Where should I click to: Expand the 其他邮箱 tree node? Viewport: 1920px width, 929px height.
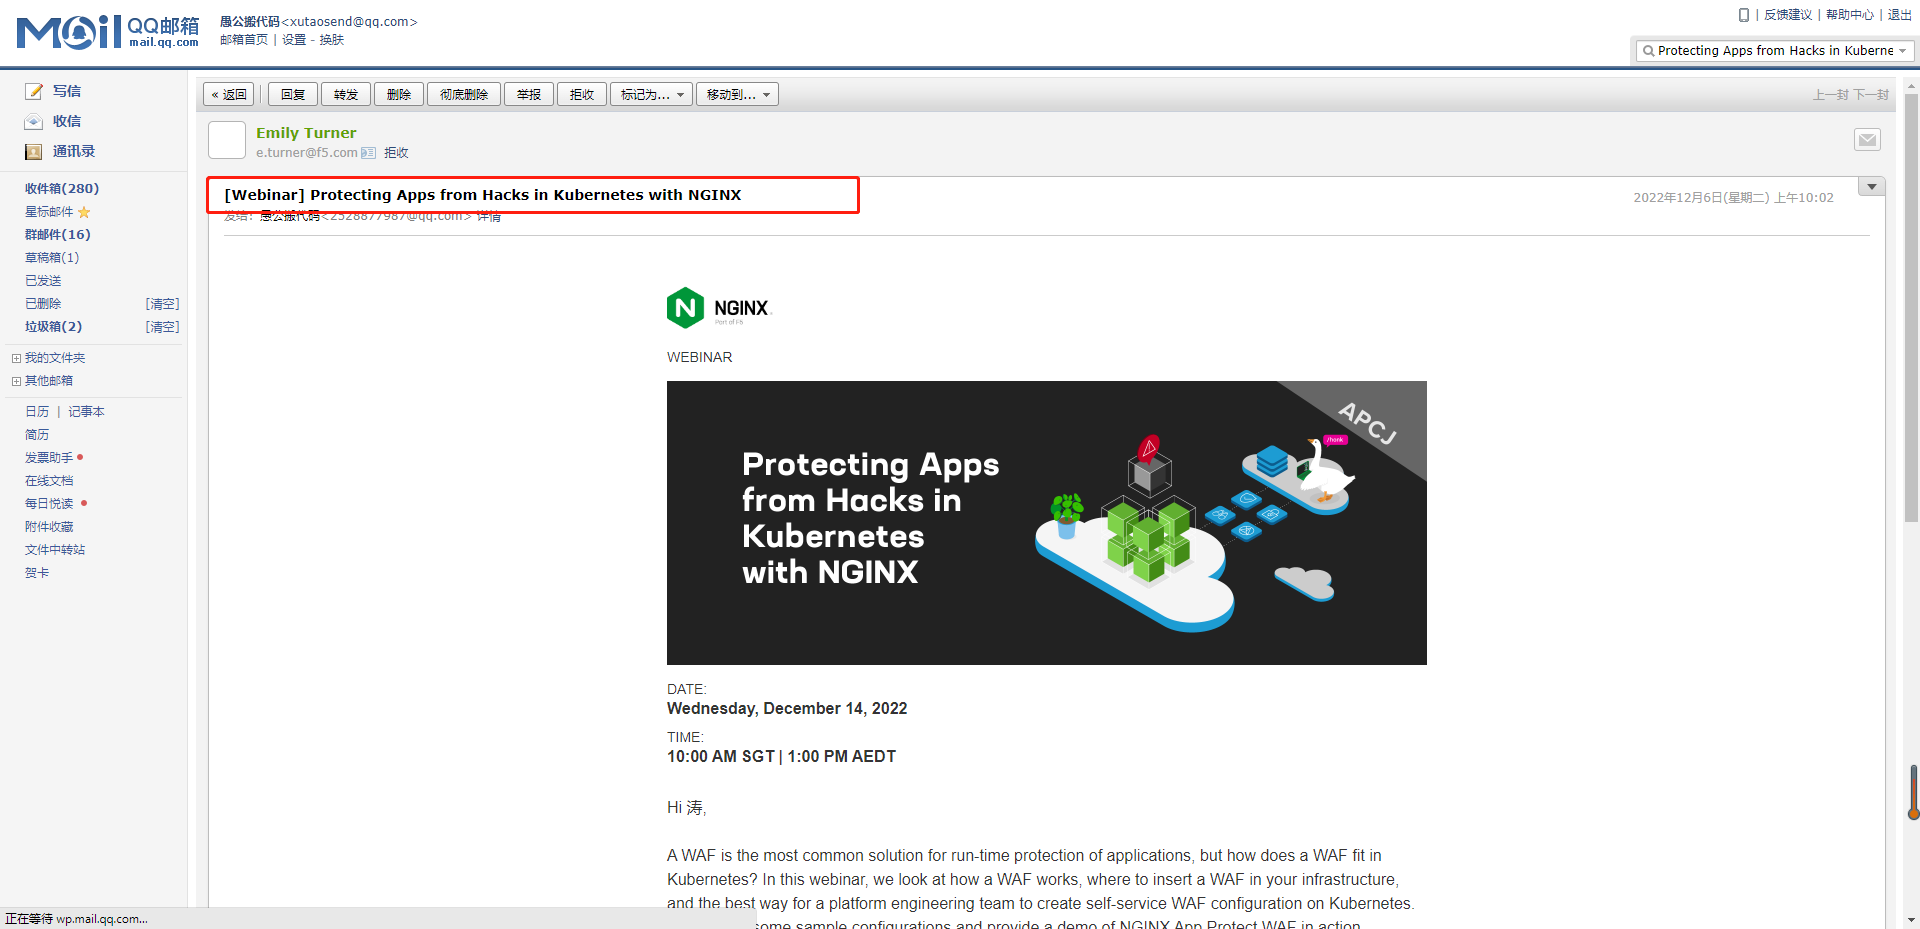pyautogui.click(x=16, y=381)
